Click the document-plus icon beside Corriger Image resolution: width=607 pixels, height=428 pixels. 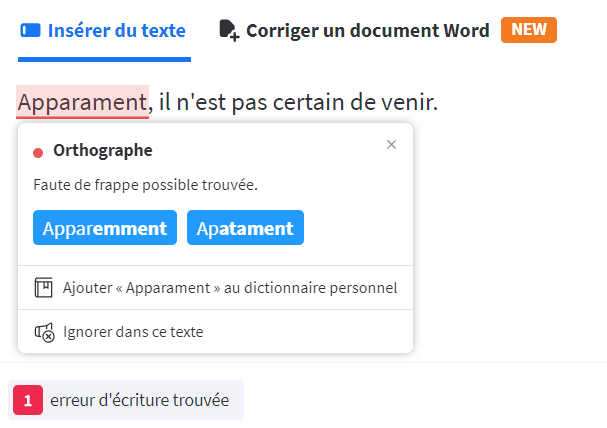point(229,31)
